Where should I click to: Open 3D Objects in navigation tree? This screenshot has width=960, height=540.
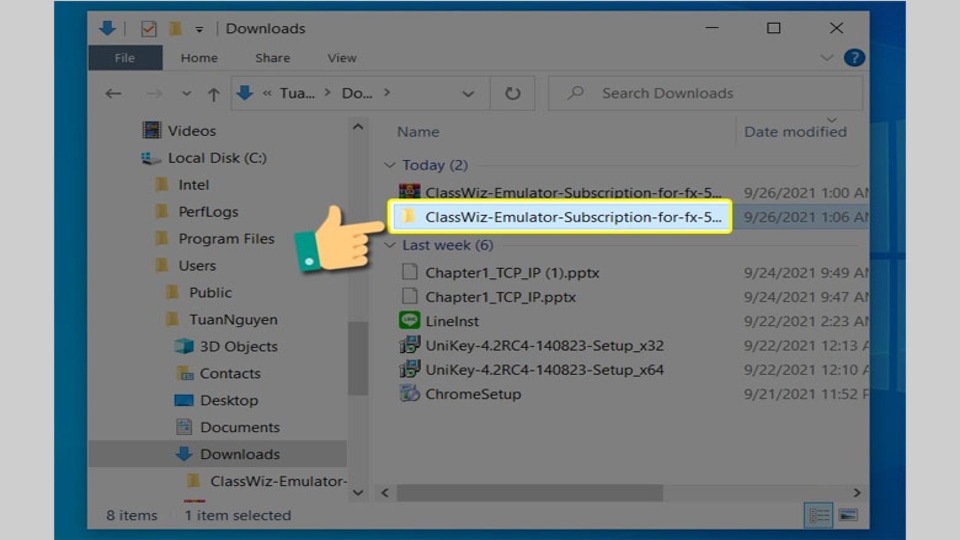click(x=239, y=347)
